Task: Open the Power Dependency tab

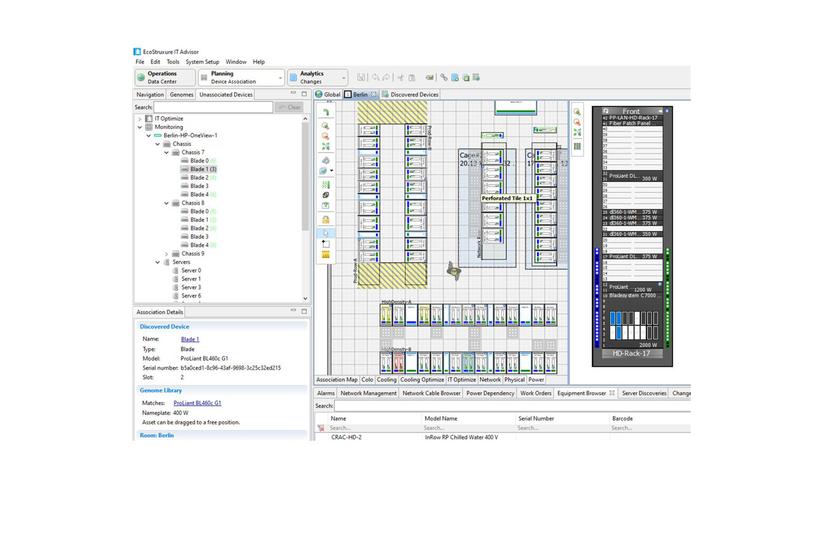Action: point(490,393)
